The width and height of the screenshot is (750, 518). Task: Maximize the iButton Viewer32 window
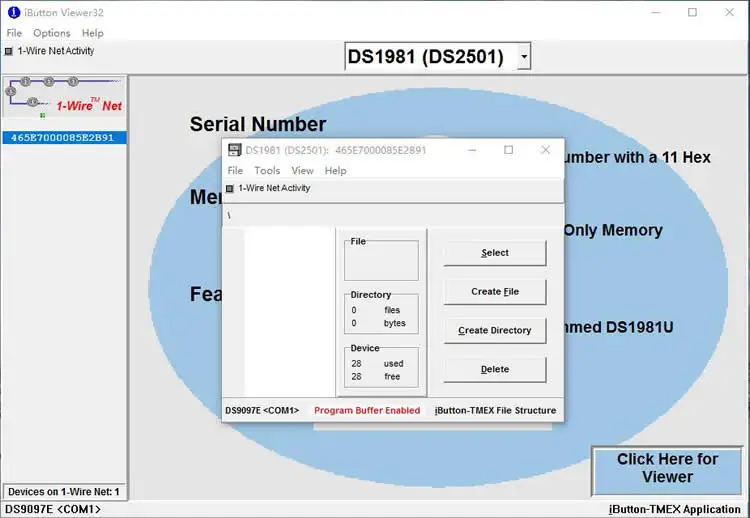click(692, 12)
